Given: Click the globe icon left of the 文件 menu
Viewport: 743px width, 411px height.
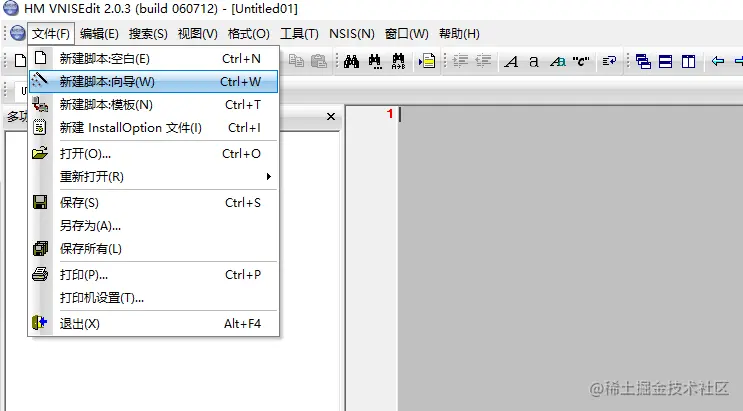Looking at the screenshot, I should pos(18,33).
